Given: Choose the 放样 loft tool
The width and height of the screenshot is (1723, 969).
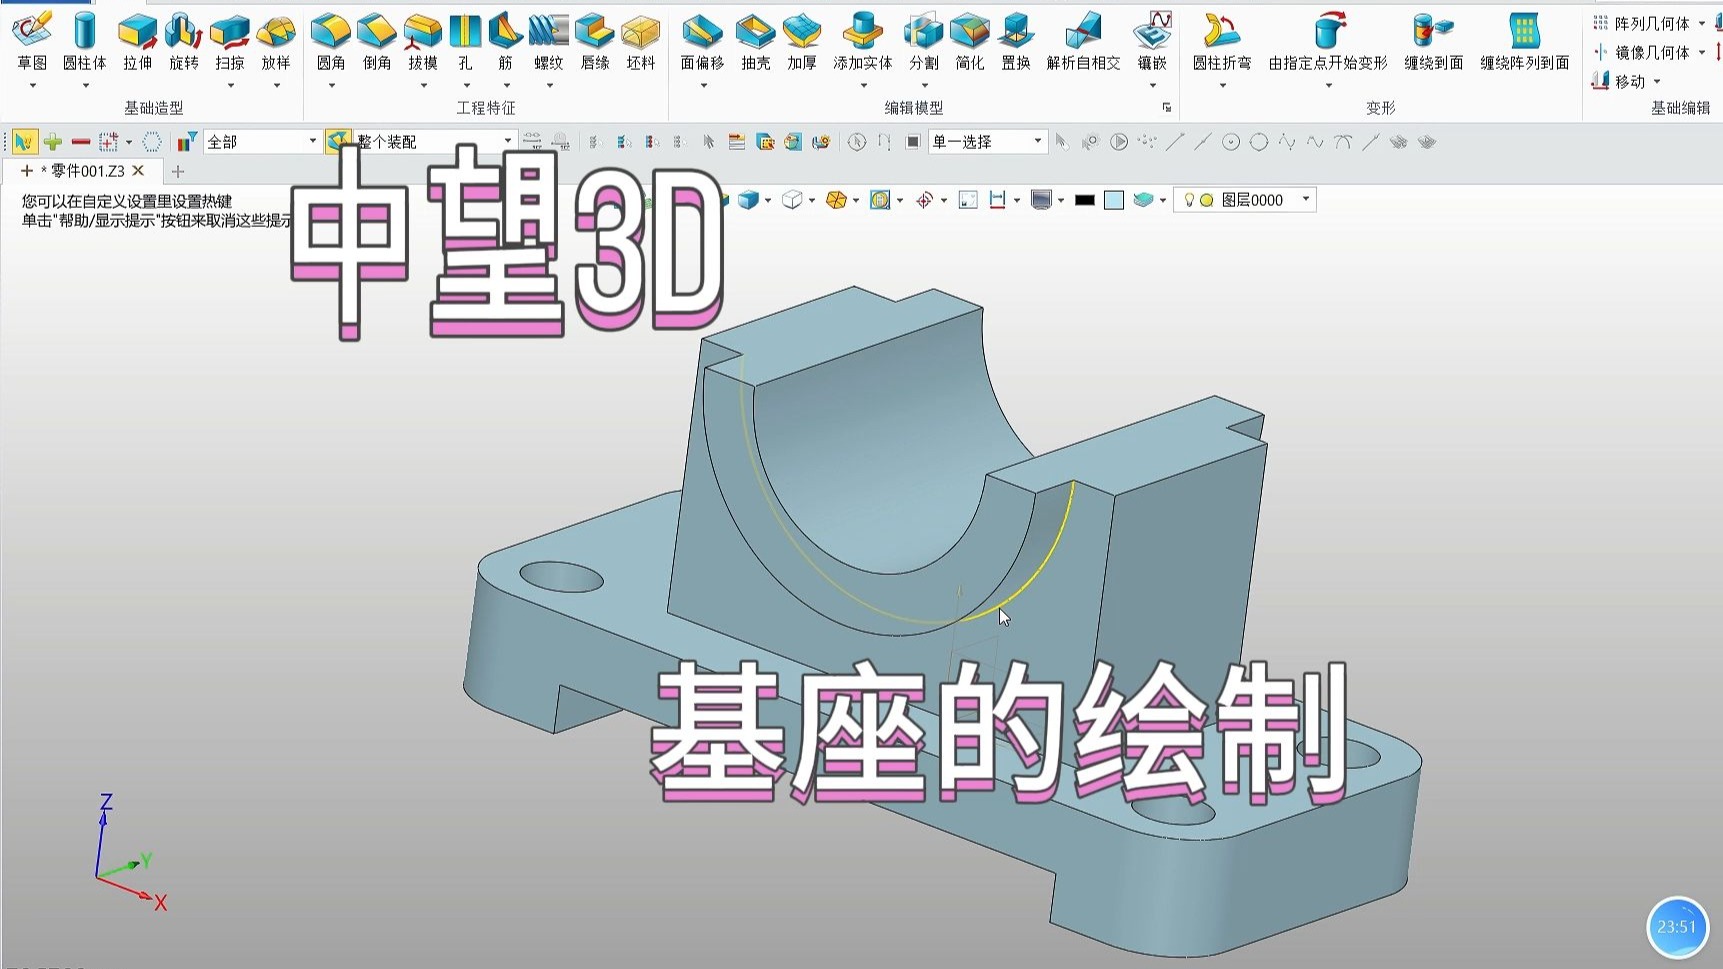Looking at the screenshot, I should 275,43.
